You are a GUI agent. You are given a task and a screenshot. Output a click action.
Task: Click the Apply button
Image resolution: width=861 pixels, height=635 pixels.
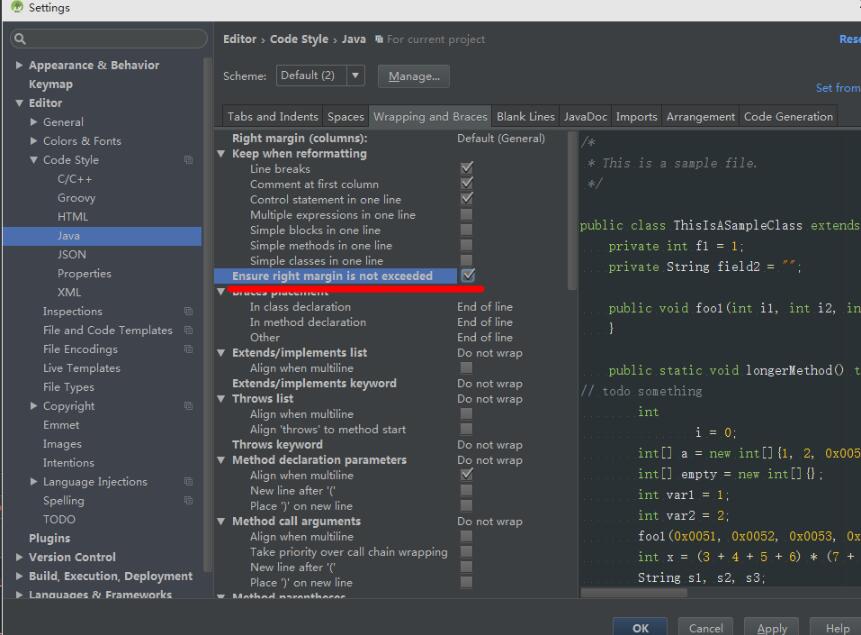pyautogui.click(x=771, y=626)
